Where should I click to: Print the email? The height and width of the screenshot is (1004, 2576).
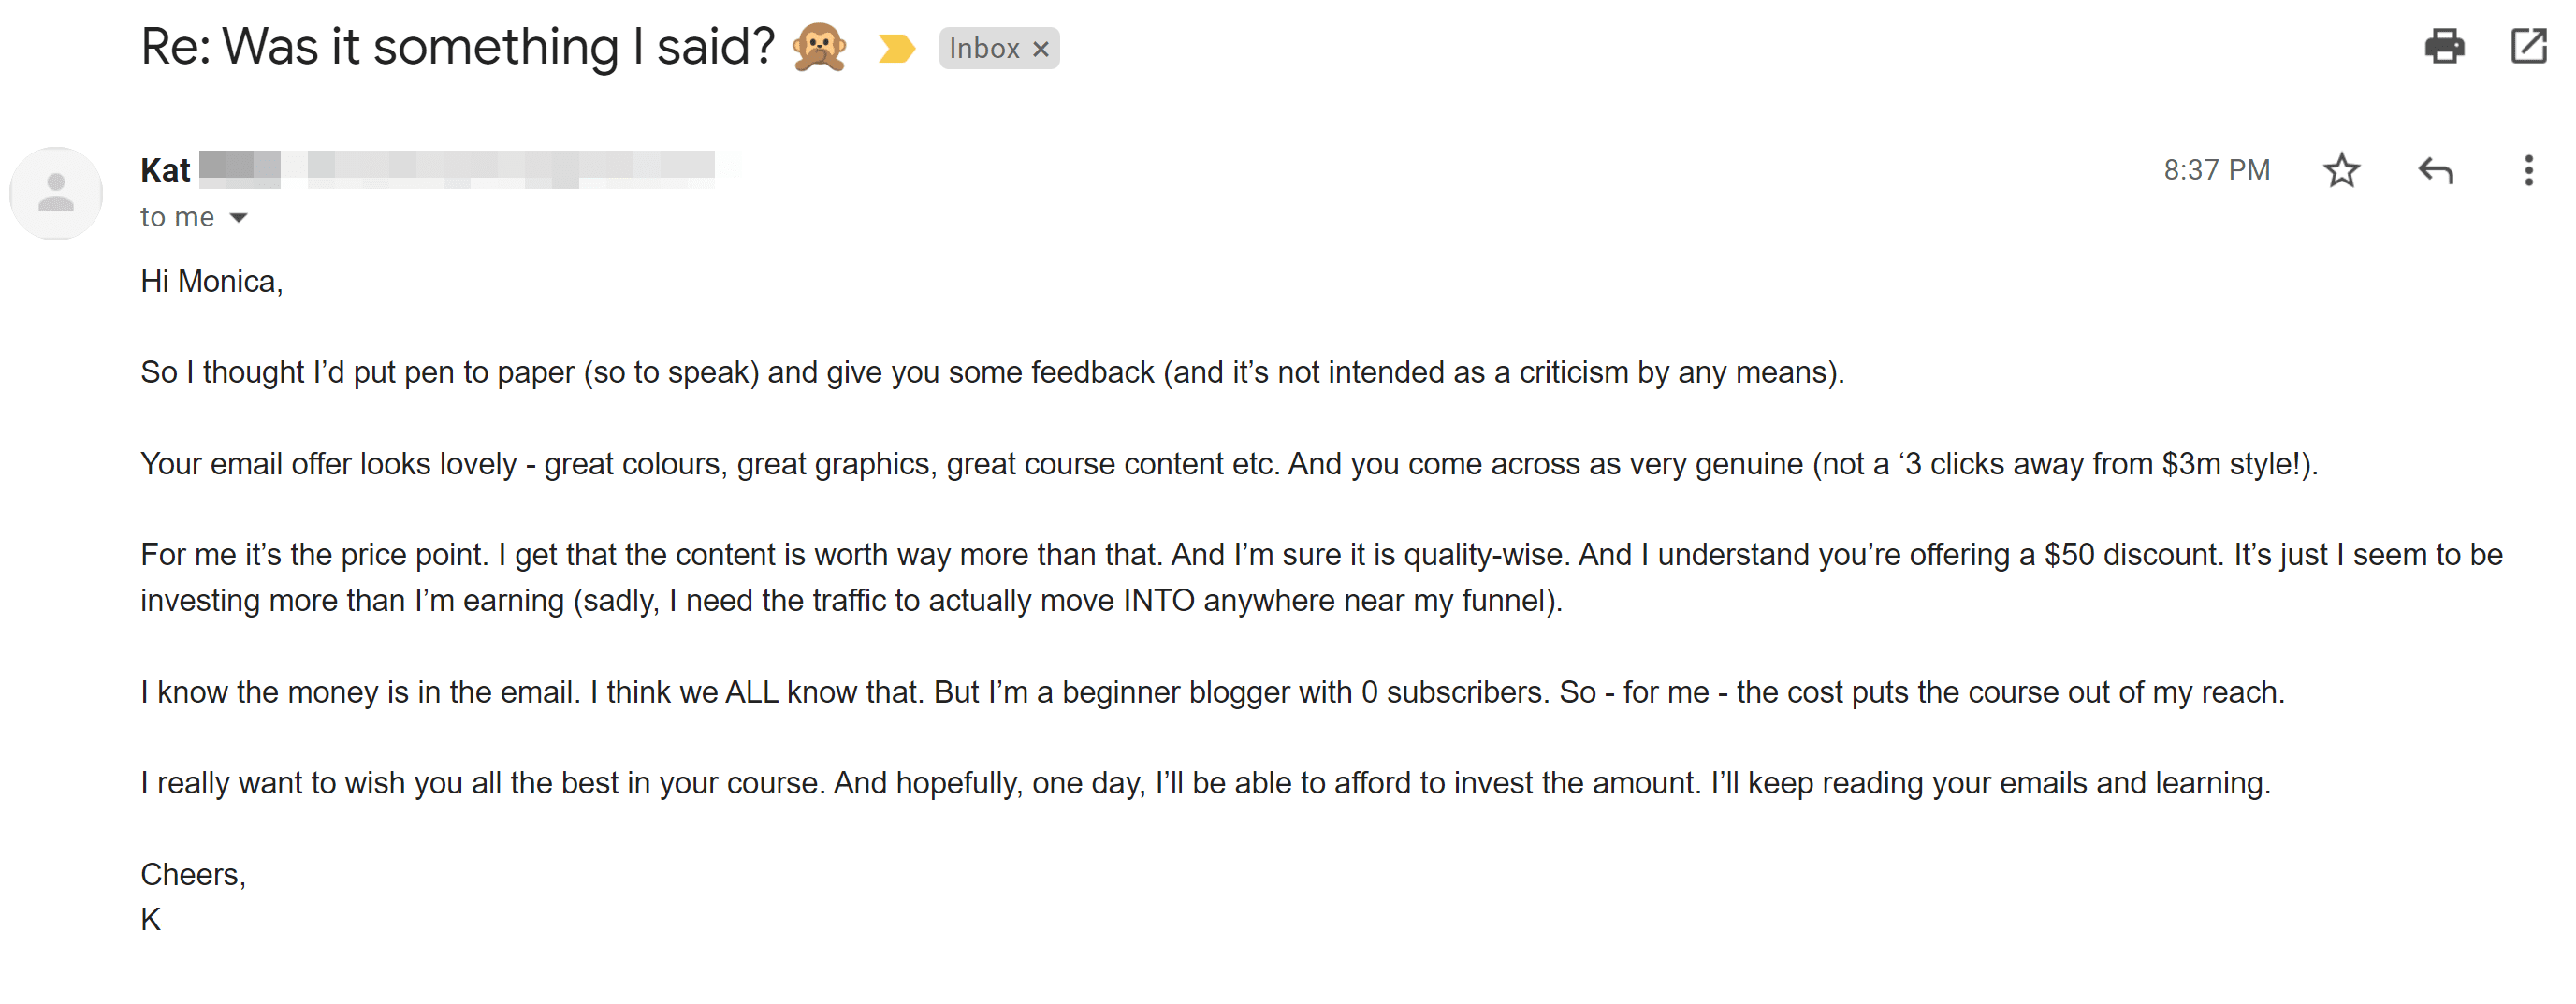point(2447,46)
